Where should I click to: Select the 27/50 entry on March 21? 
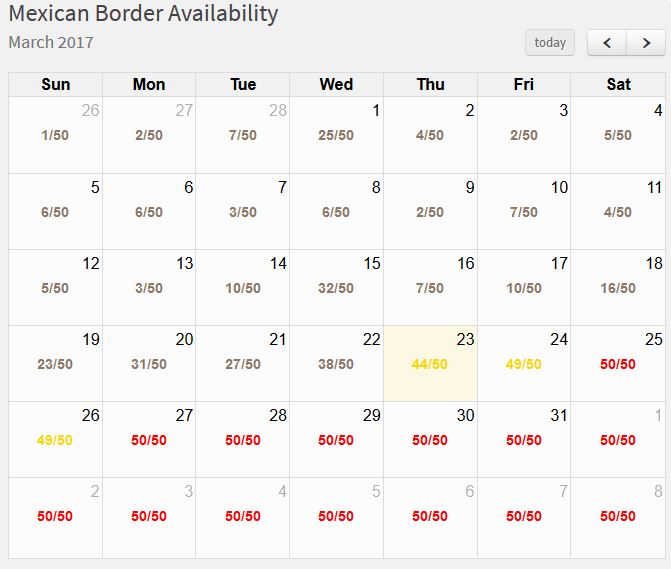point(243,364)
